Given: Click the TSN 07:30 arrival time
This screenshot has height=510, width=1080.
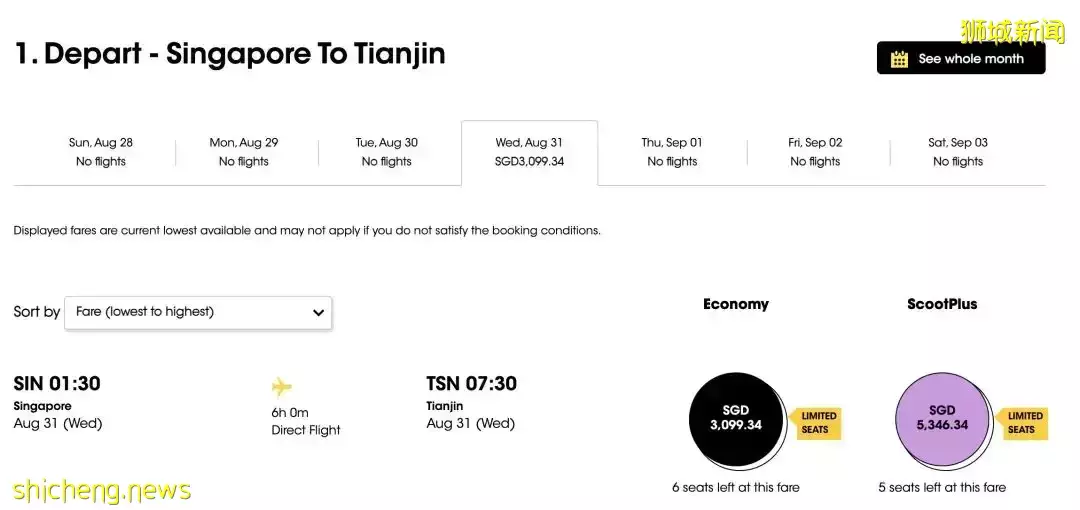Looking at the screenshot, I should point(471,383).
